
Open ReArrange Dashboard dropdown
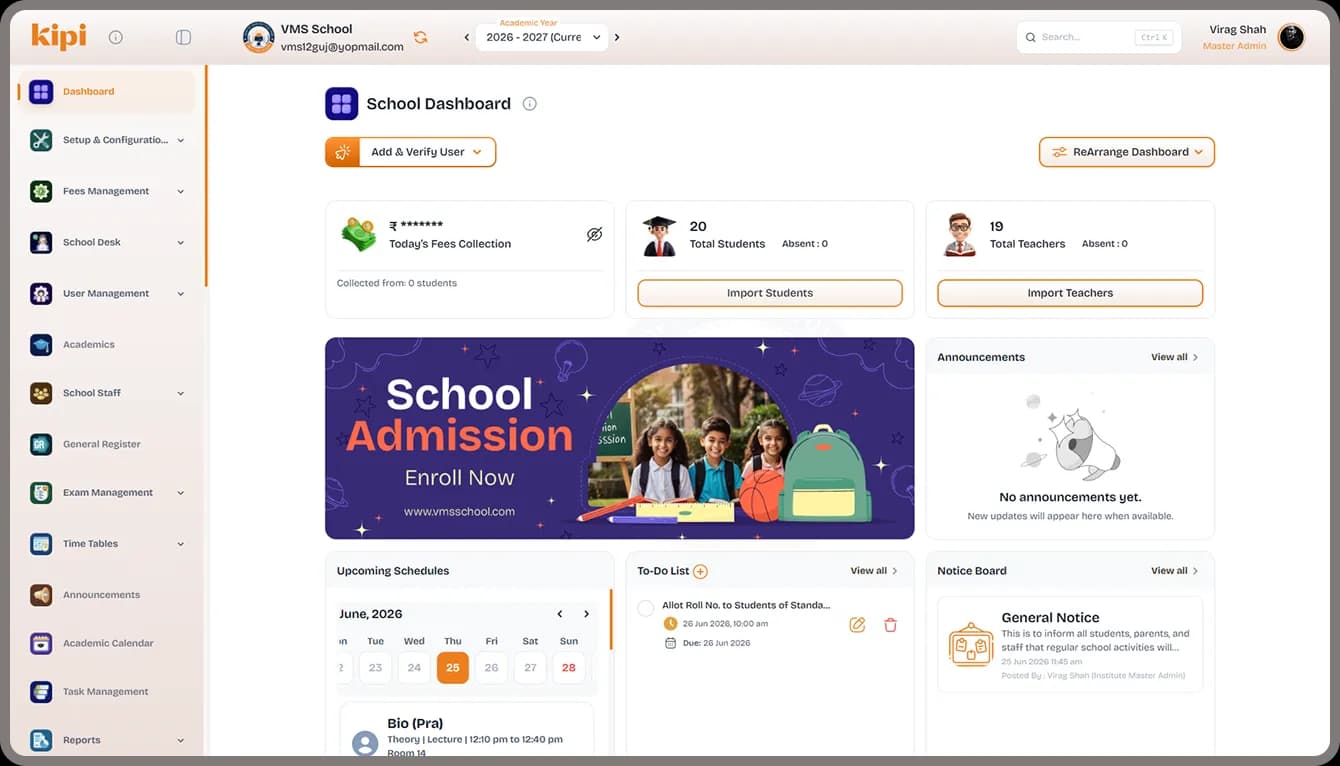pyautogui.click(x=1127, y=152)
